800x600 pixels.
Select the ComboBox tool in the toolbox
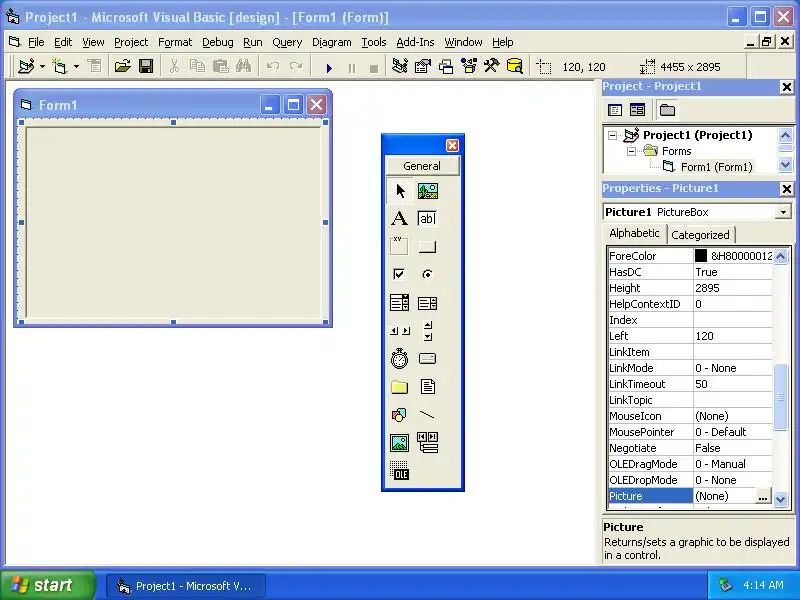coord(400,303)
